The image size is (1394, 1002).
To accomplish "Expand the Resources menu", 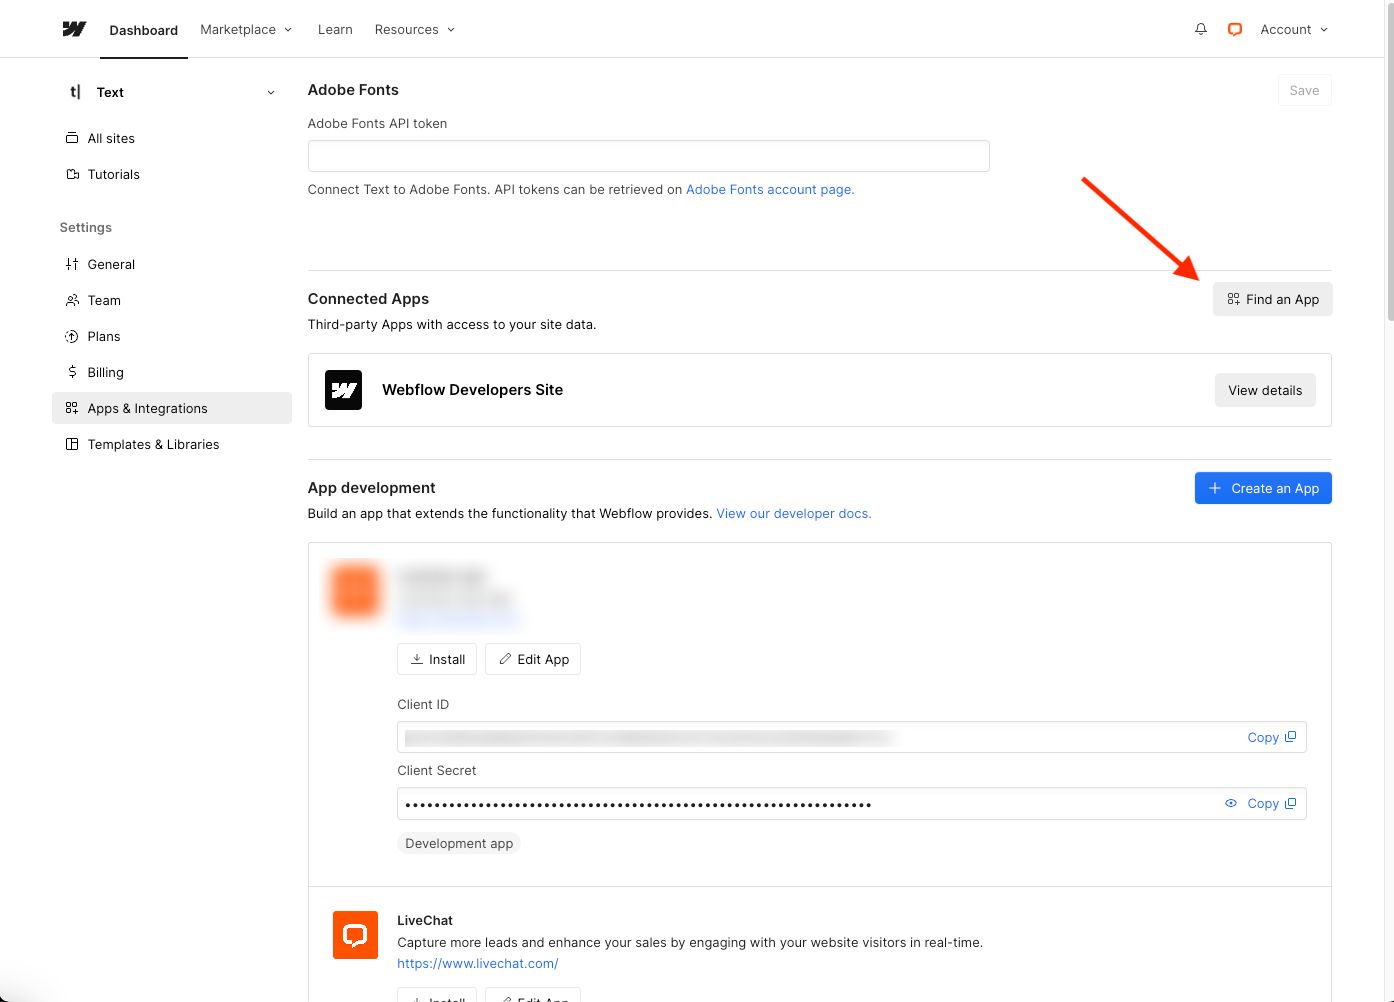I will coord(415,29).
